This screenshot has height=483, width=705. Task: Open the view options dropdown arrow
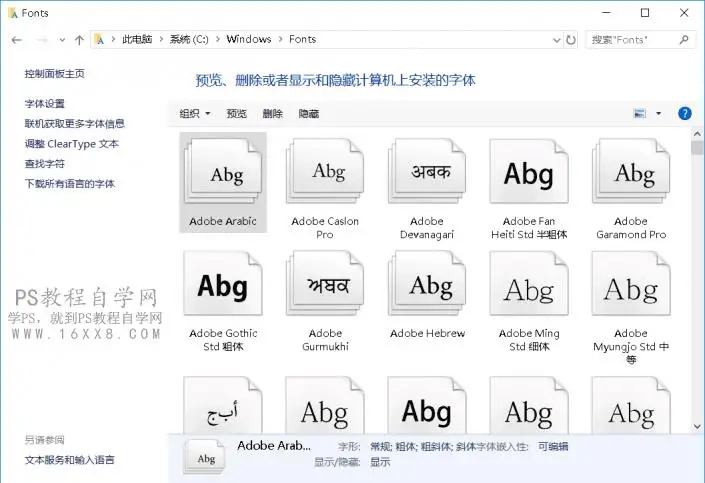click(658, 113)
